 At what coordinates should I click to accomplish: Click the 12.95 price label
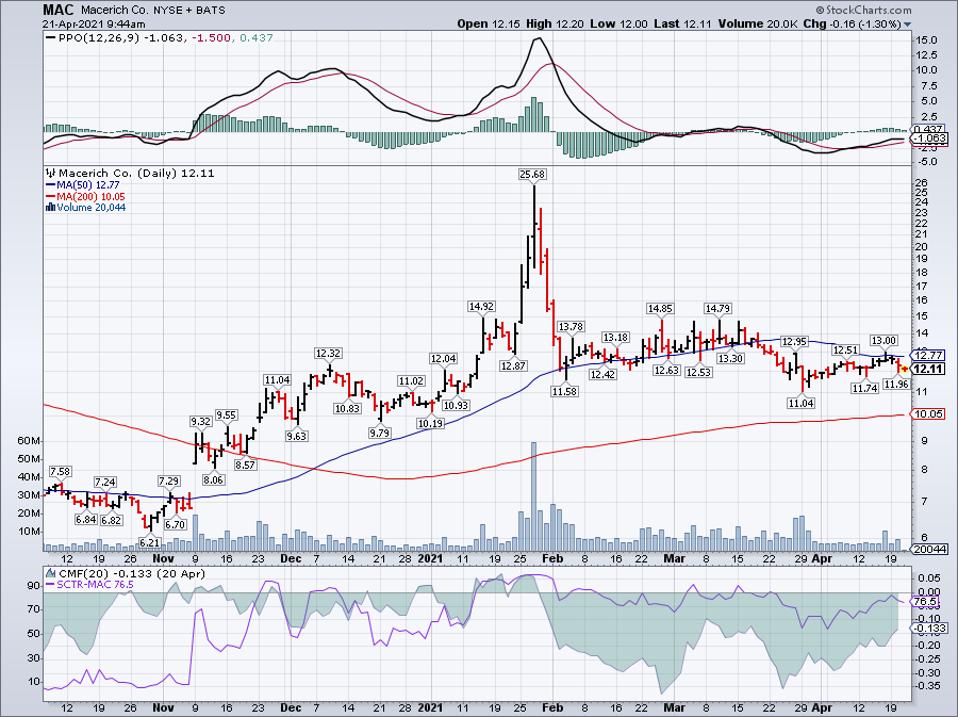tap(795, 341)
